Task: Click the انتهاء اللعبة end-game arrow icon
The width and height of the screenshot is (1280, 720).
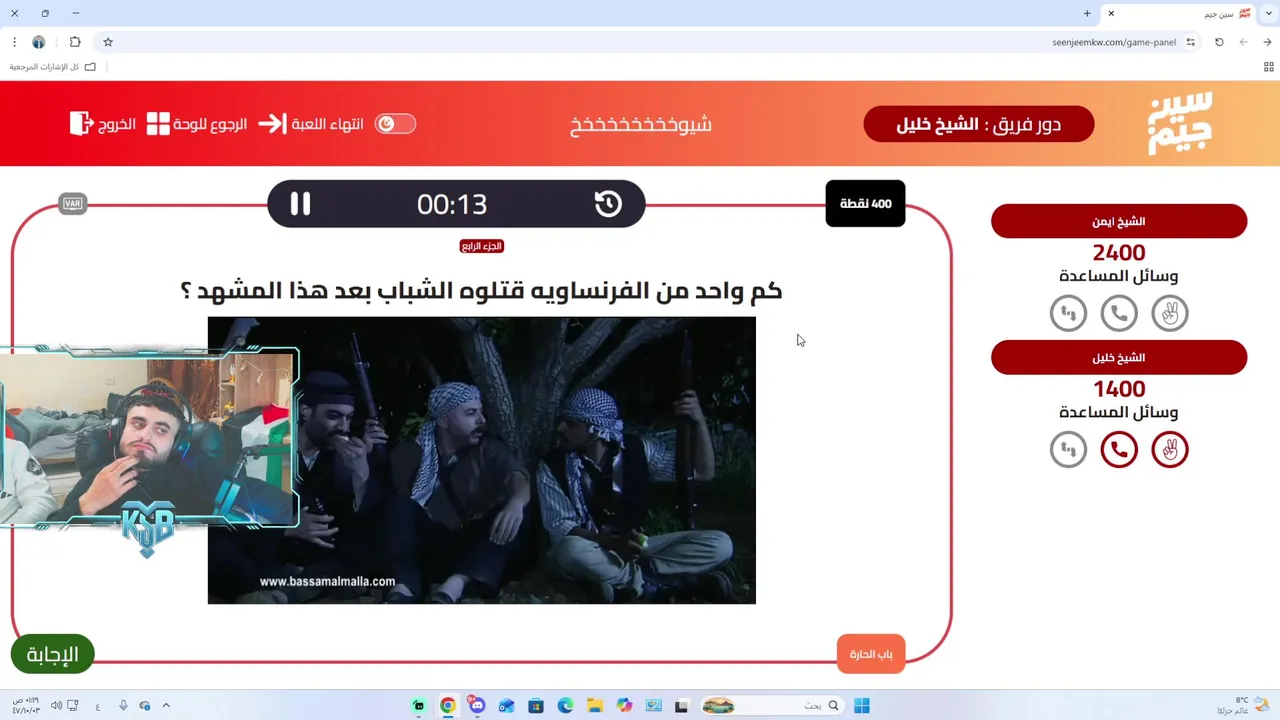Action: click(272, 124)
